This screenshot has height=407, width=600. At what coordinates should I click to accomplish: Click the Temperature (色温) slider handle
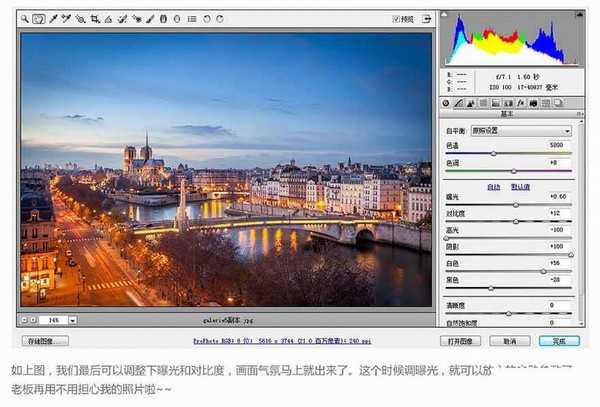point(494,154)
